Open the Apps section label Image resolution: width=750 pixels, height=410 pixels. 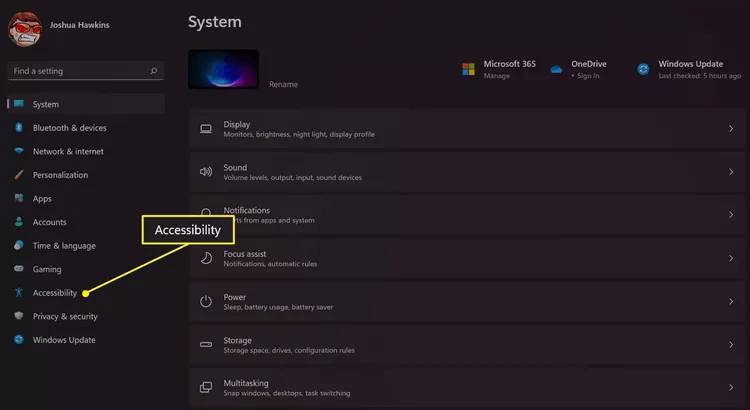42,199
